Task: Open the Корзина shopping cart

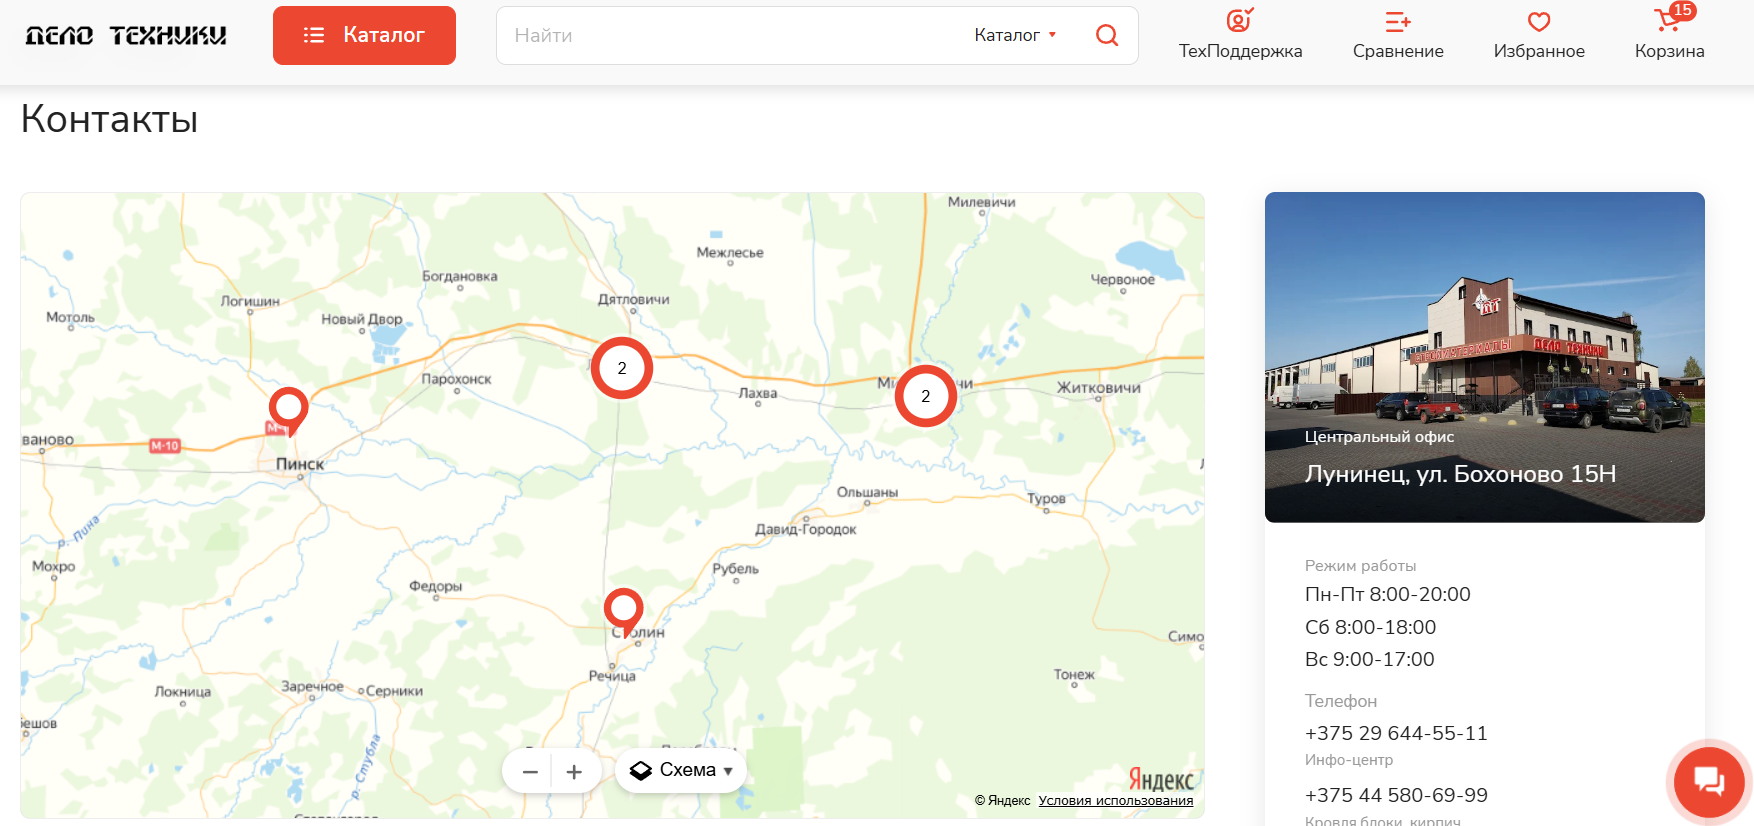Action: [1669, 35]
